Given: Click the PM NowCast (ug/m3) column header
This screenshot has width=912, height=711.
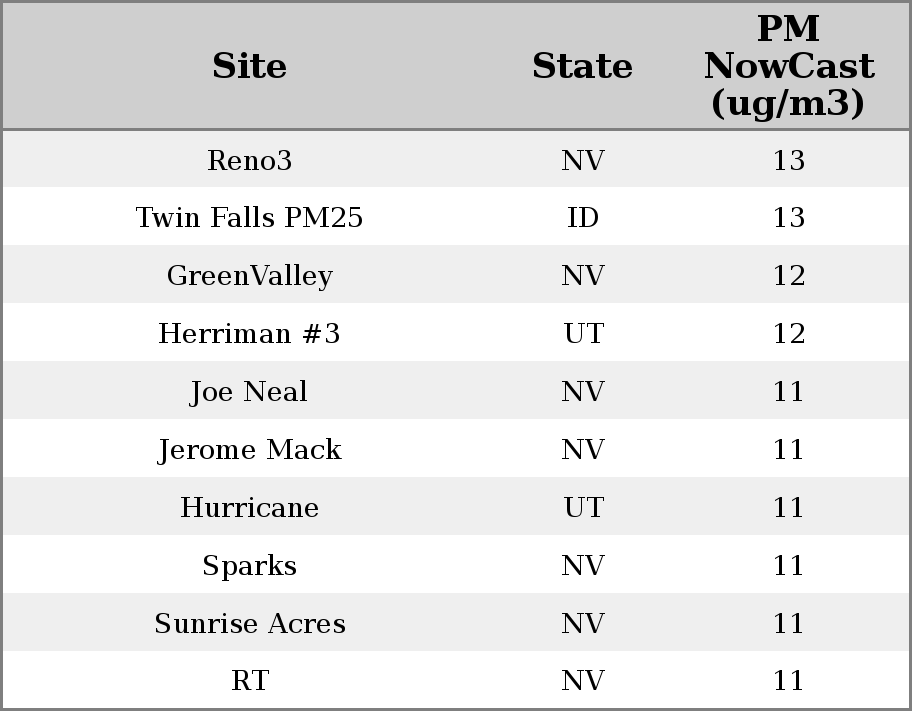Looking at the screenshot, I should (788, 66).
